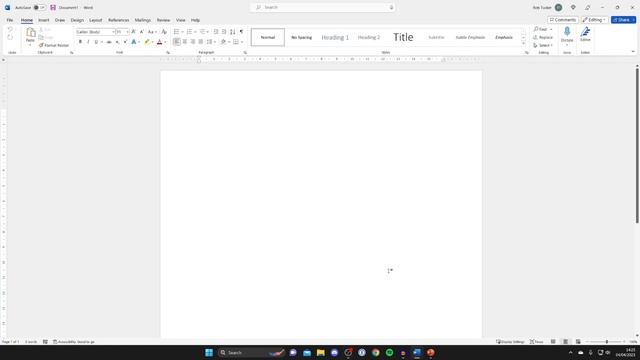Apply the Heading 1 style

[335, 37]
